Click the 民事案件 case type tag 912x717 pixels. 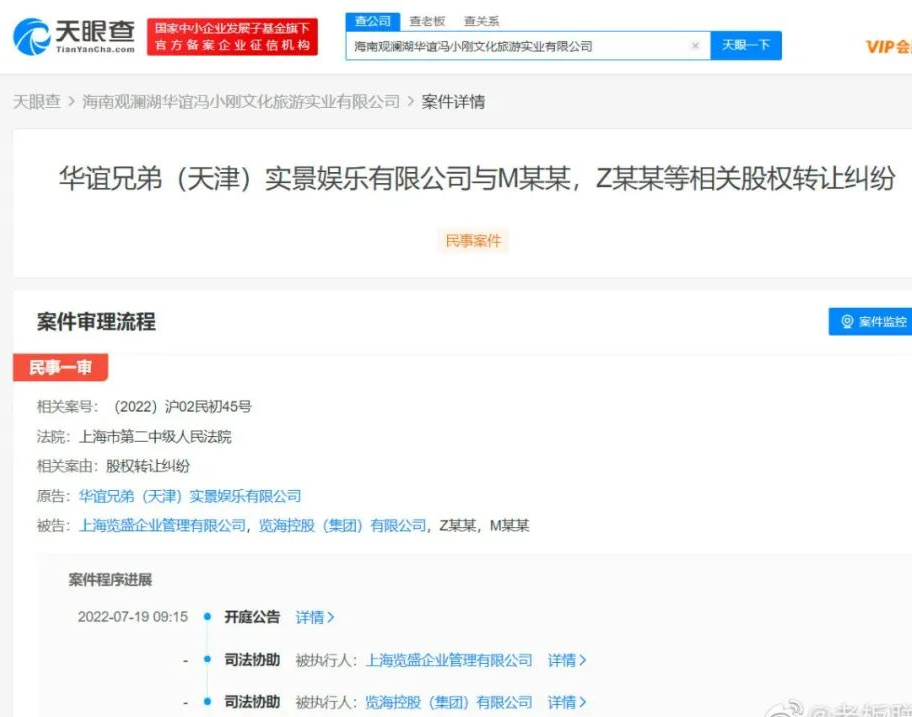click(x=473, y=241)
